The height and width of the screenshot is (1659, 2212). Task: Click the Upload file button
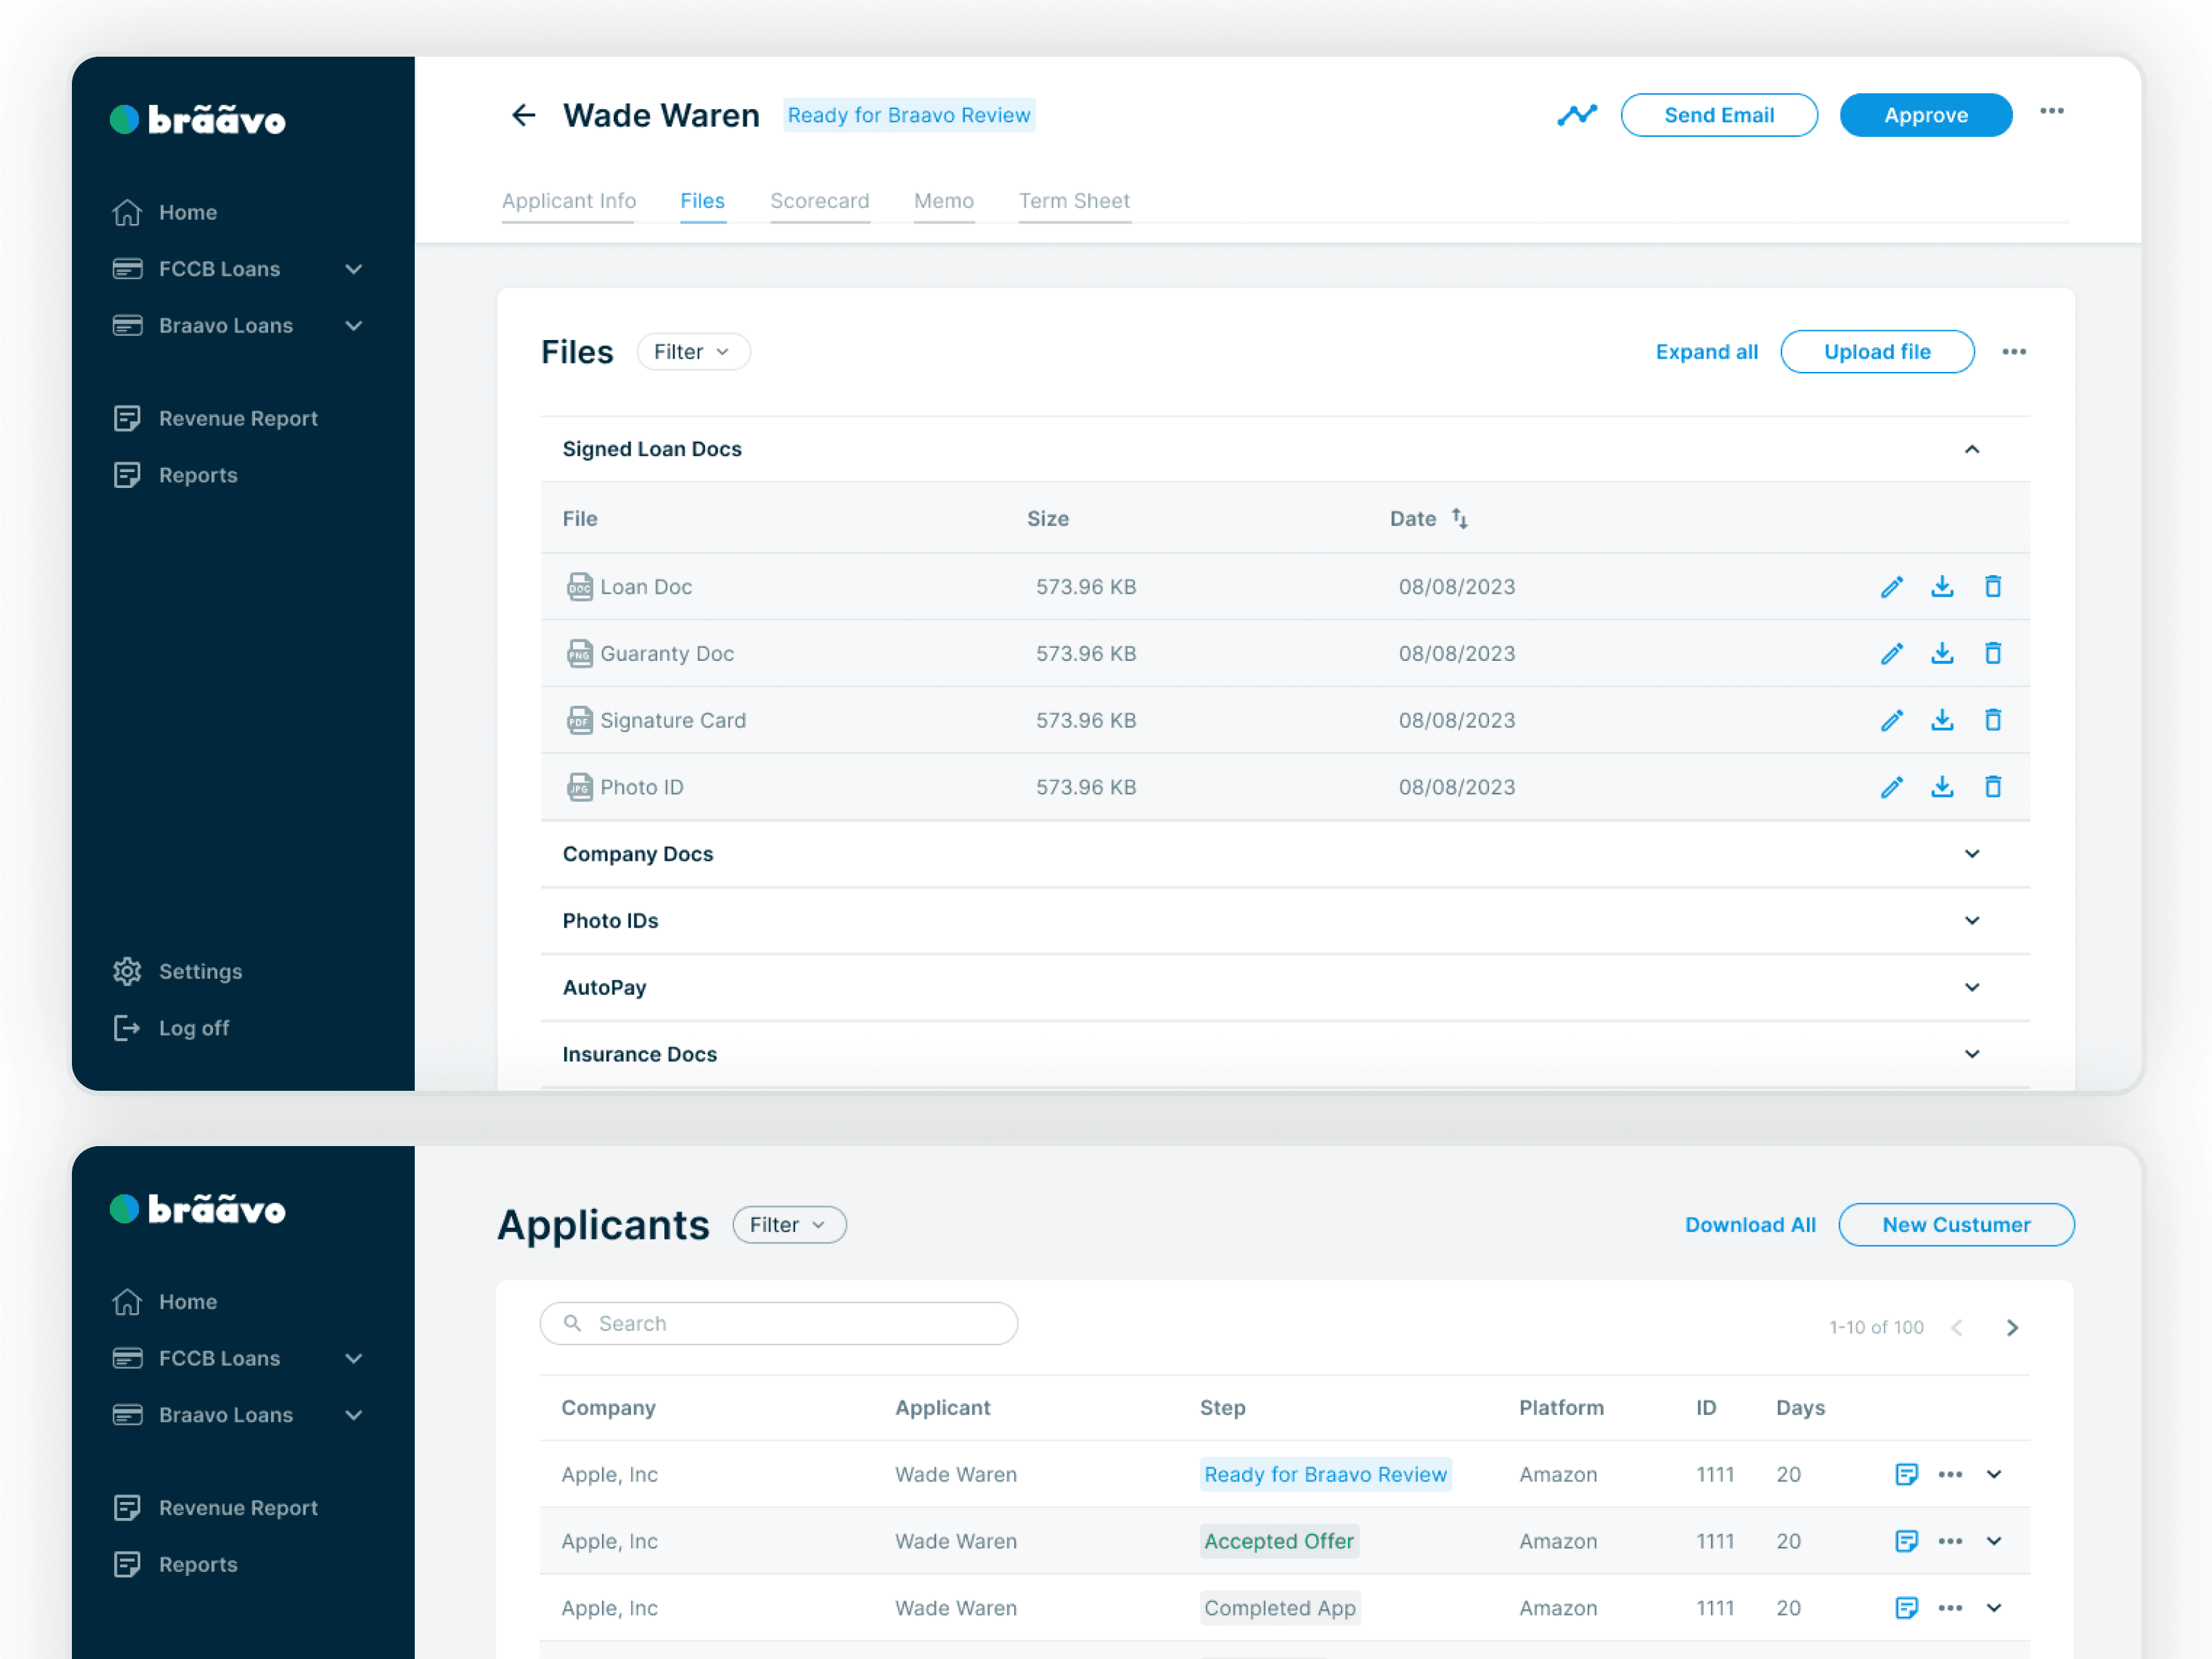1876,352
